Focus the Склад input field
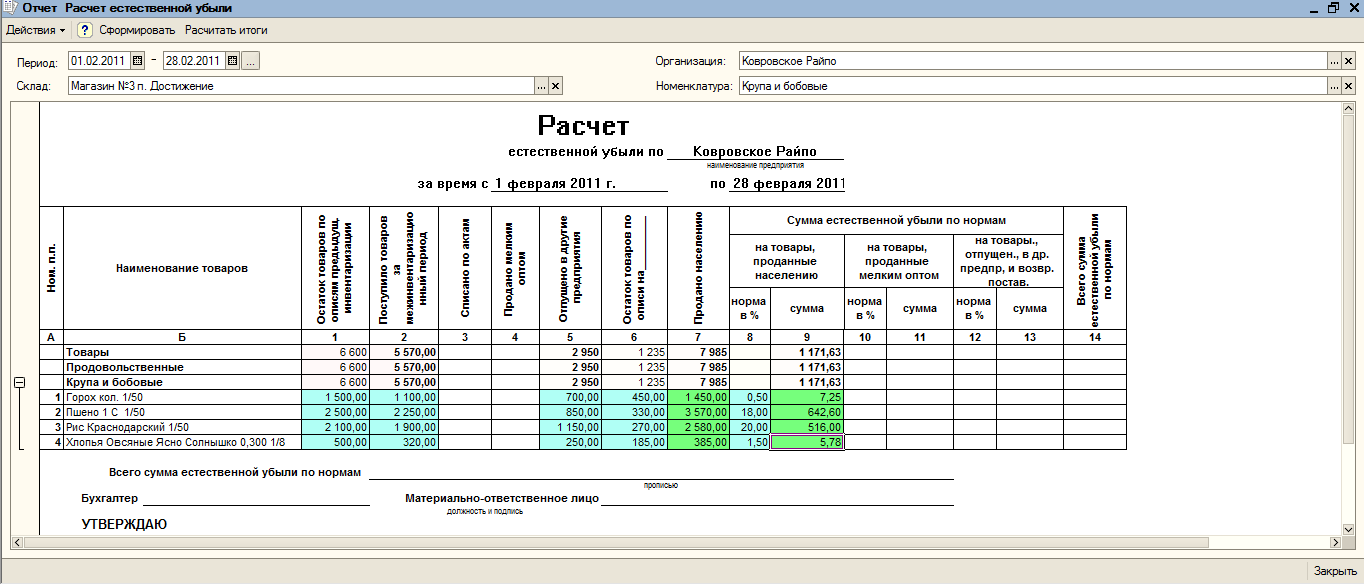This screenshot has width=1364, height=585. click(x=301, y=86)
